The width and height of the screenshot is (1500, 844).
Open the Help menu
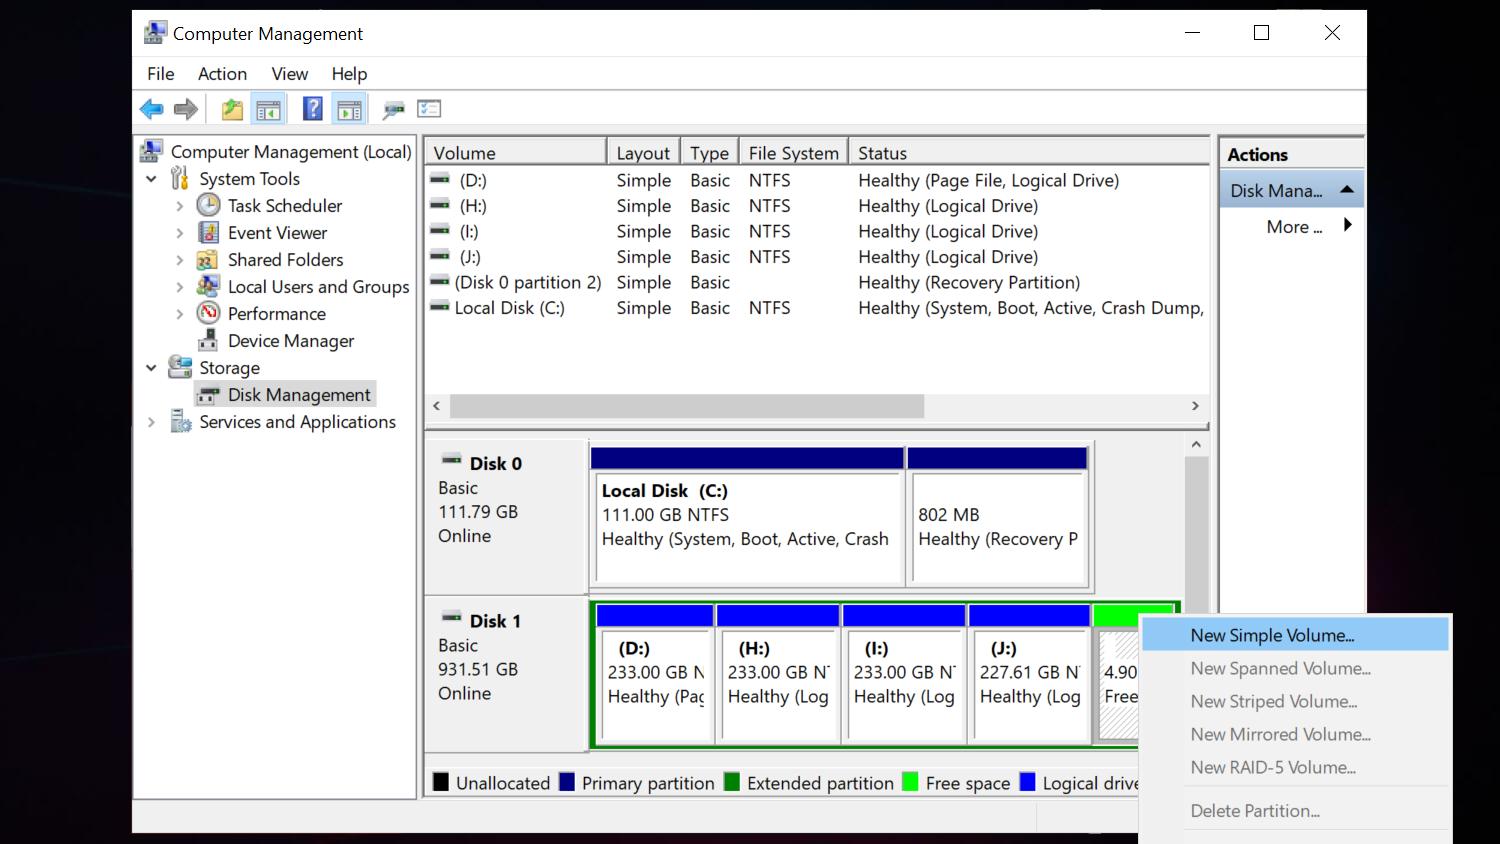349,73
